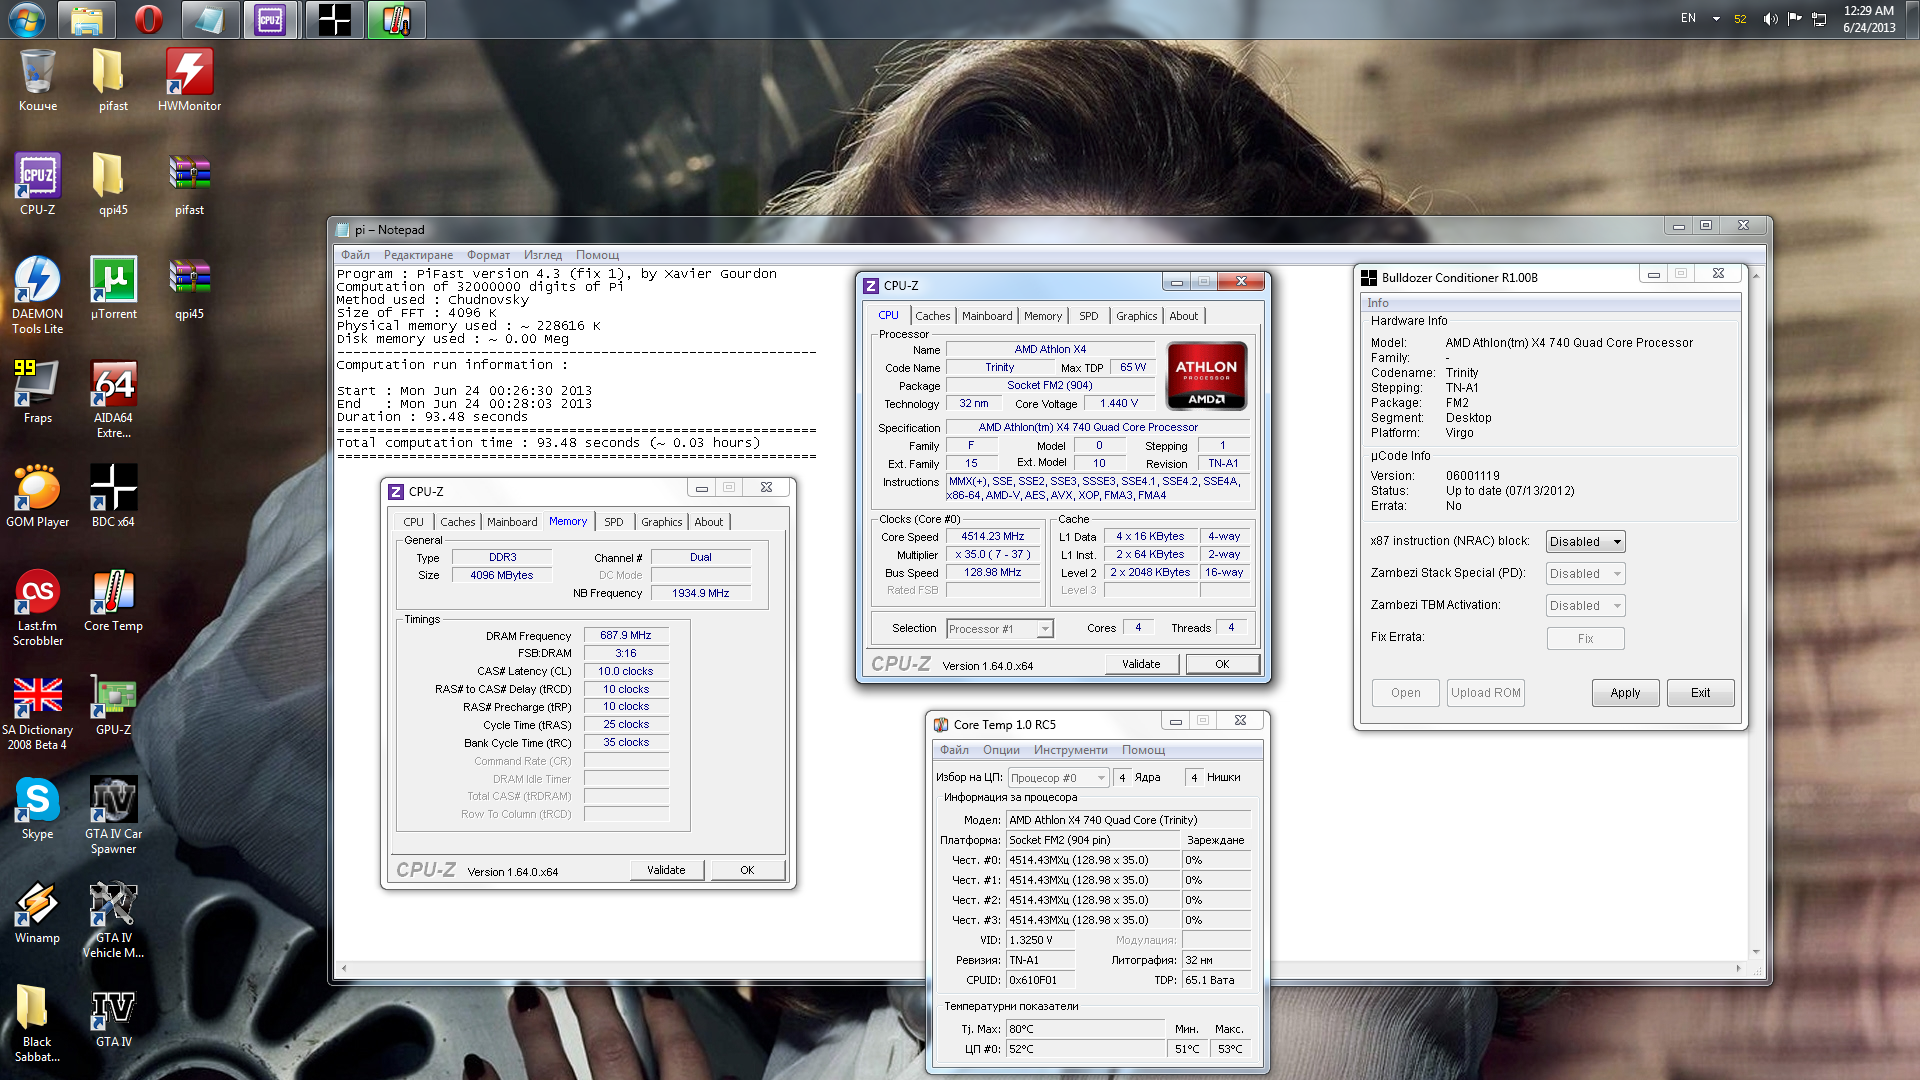The height and width of the screenshot is (1080, 1920).
Task: Click Open button in Bulldozer Conditioner
Action: (1405, 692)
